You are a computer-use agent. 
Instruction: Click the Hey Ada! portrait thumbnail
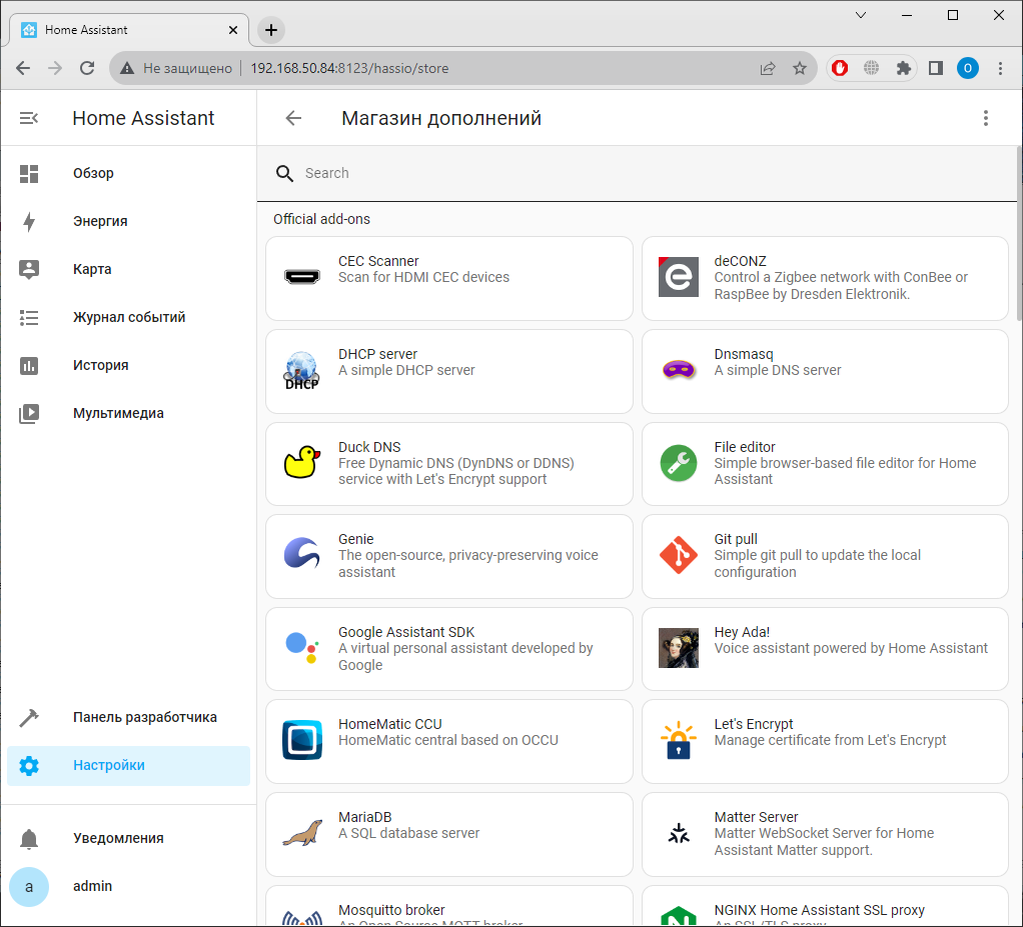pyautogui.click(x=679, y=648)
